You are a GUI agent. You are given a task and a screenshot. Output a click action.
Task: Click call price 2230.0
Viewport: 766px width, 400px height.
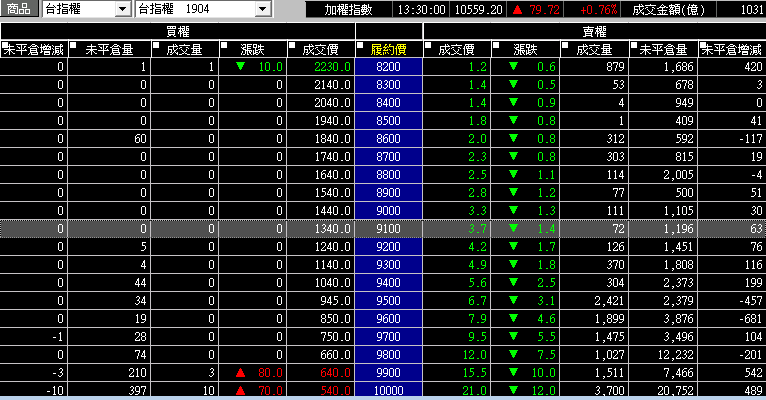(x=332, y=66)
